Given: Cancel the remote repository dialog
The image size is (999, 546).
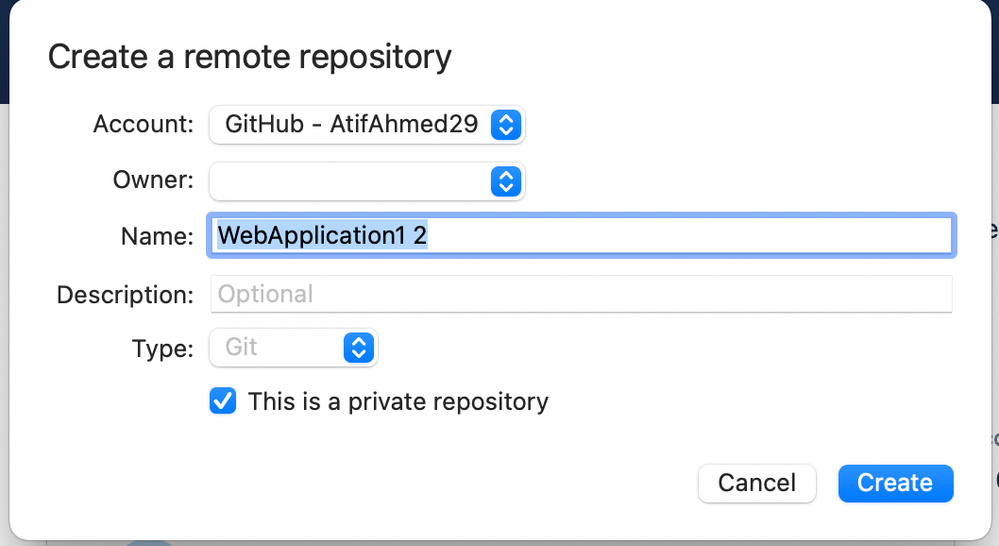Looking at the screenshot, I should 757,484.
